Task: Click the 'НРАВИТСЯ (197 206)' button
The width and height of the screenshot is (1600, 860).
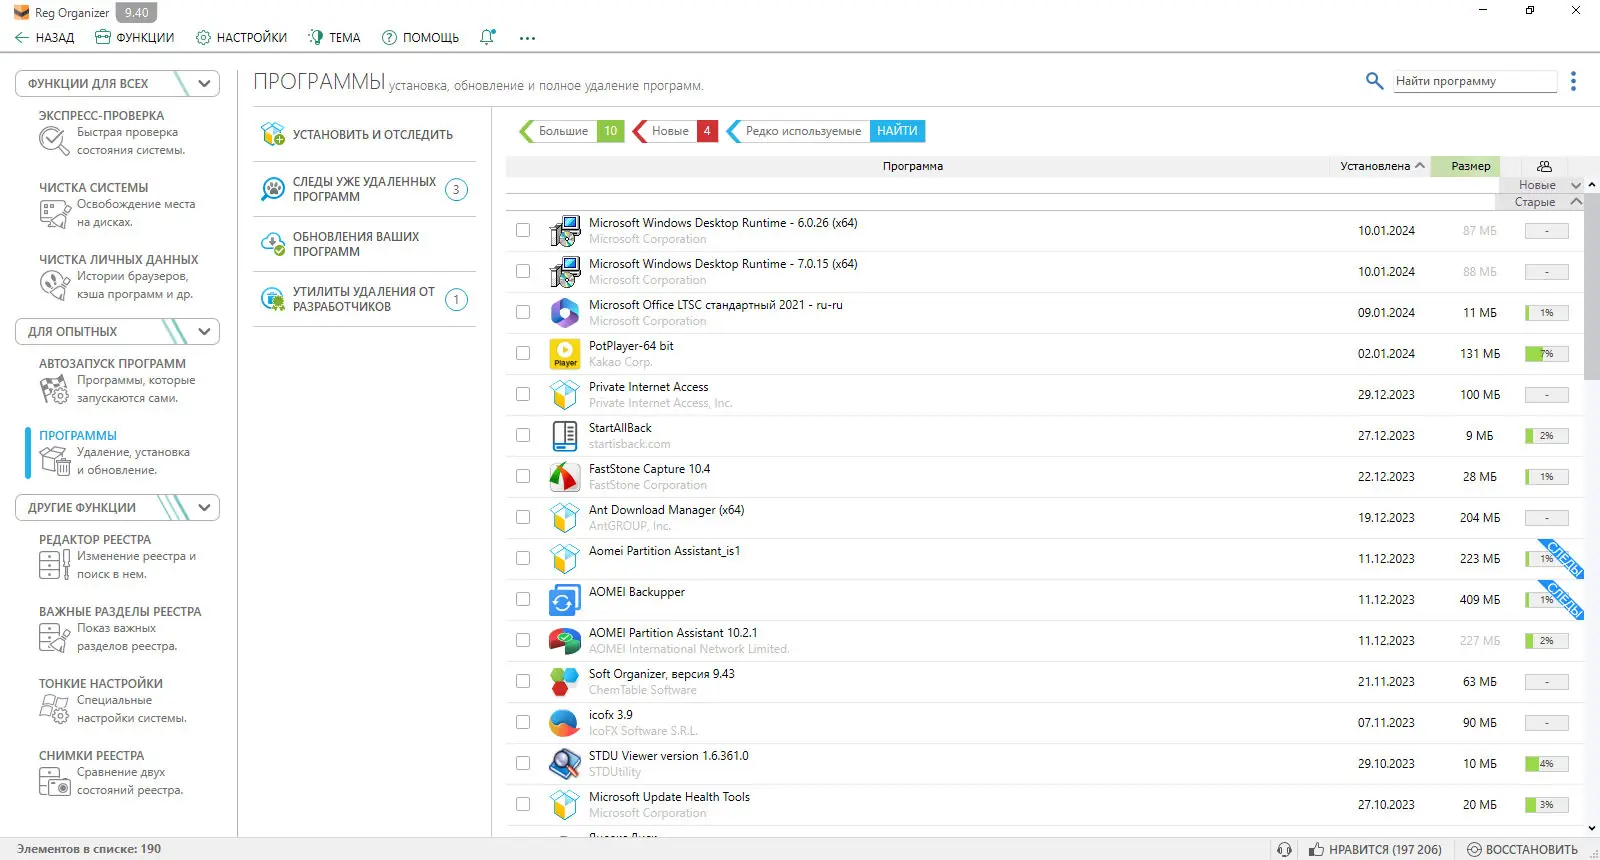Action: [1375, 849]
